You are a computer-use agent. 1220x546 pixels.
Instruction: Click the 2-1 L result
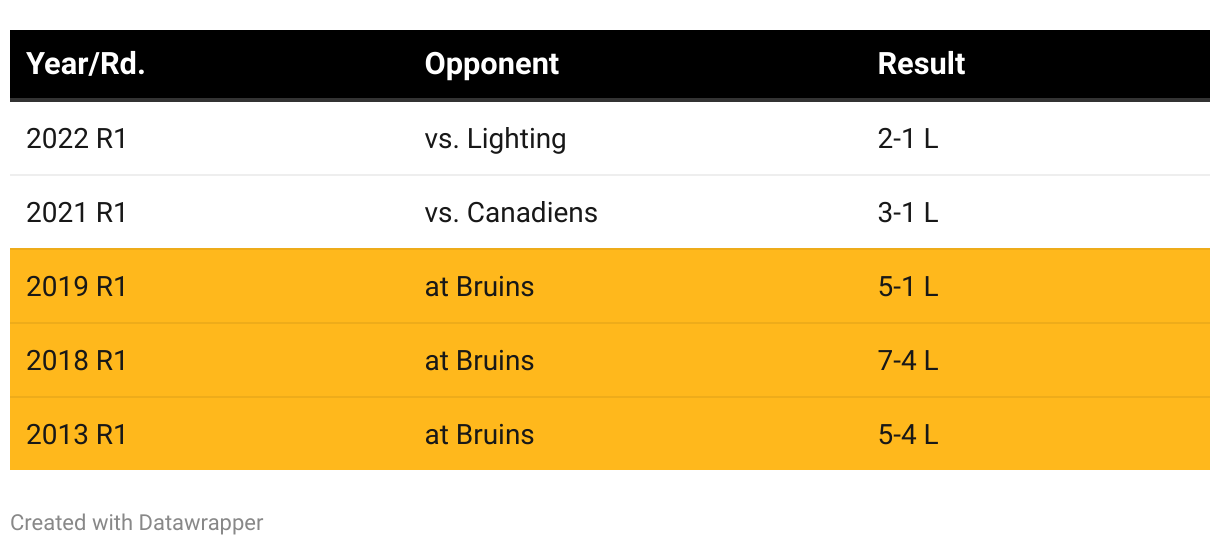click(x=907, y=139)
